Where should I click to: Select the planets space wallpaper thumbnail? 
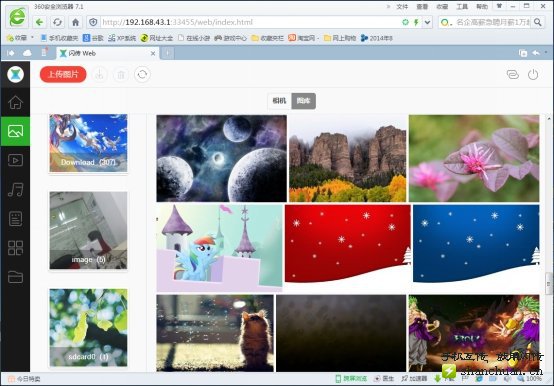point(222,158)
